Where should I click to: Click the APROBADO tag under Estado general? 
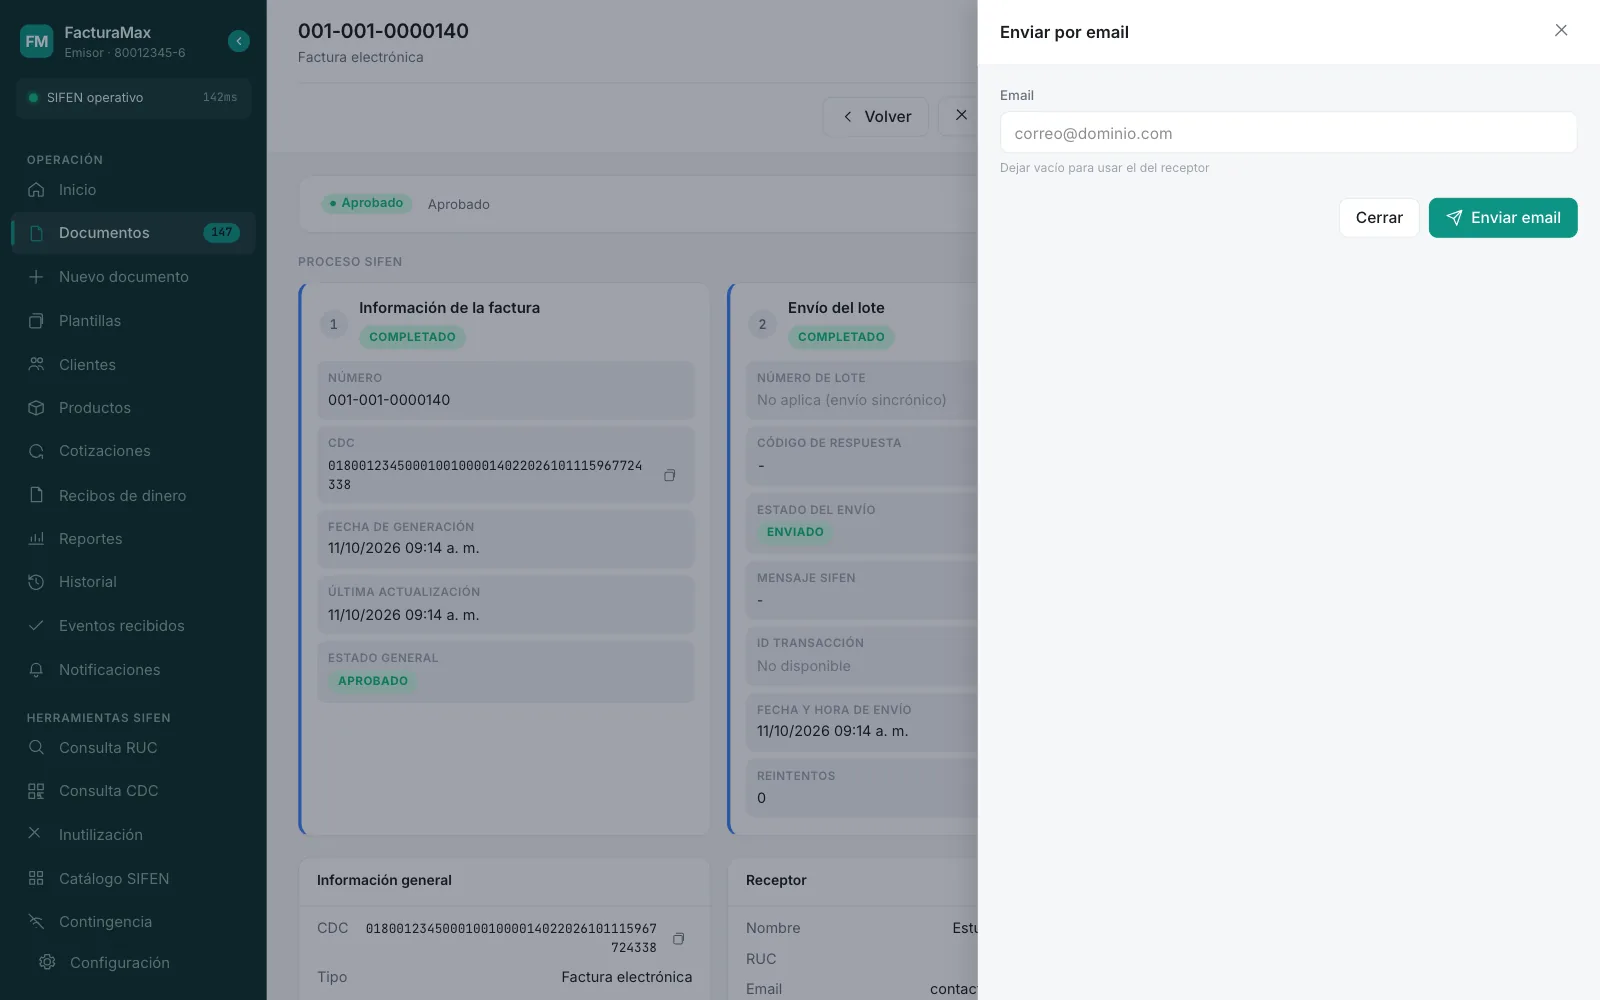click(x=373, y=681)
